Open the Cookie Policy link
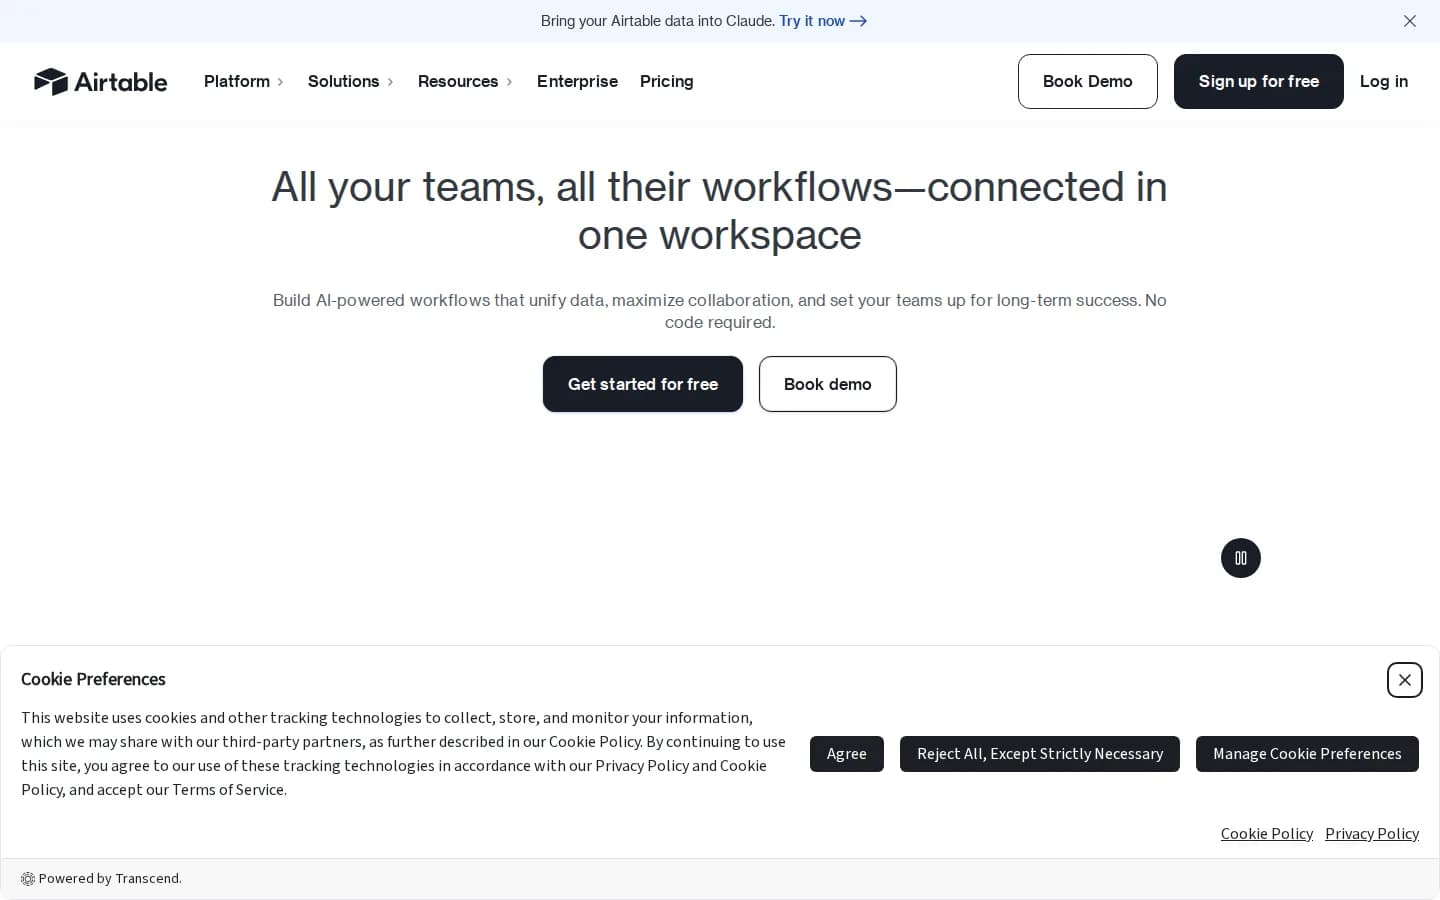Screen dimensions: 1440x900 point(1267,834)
